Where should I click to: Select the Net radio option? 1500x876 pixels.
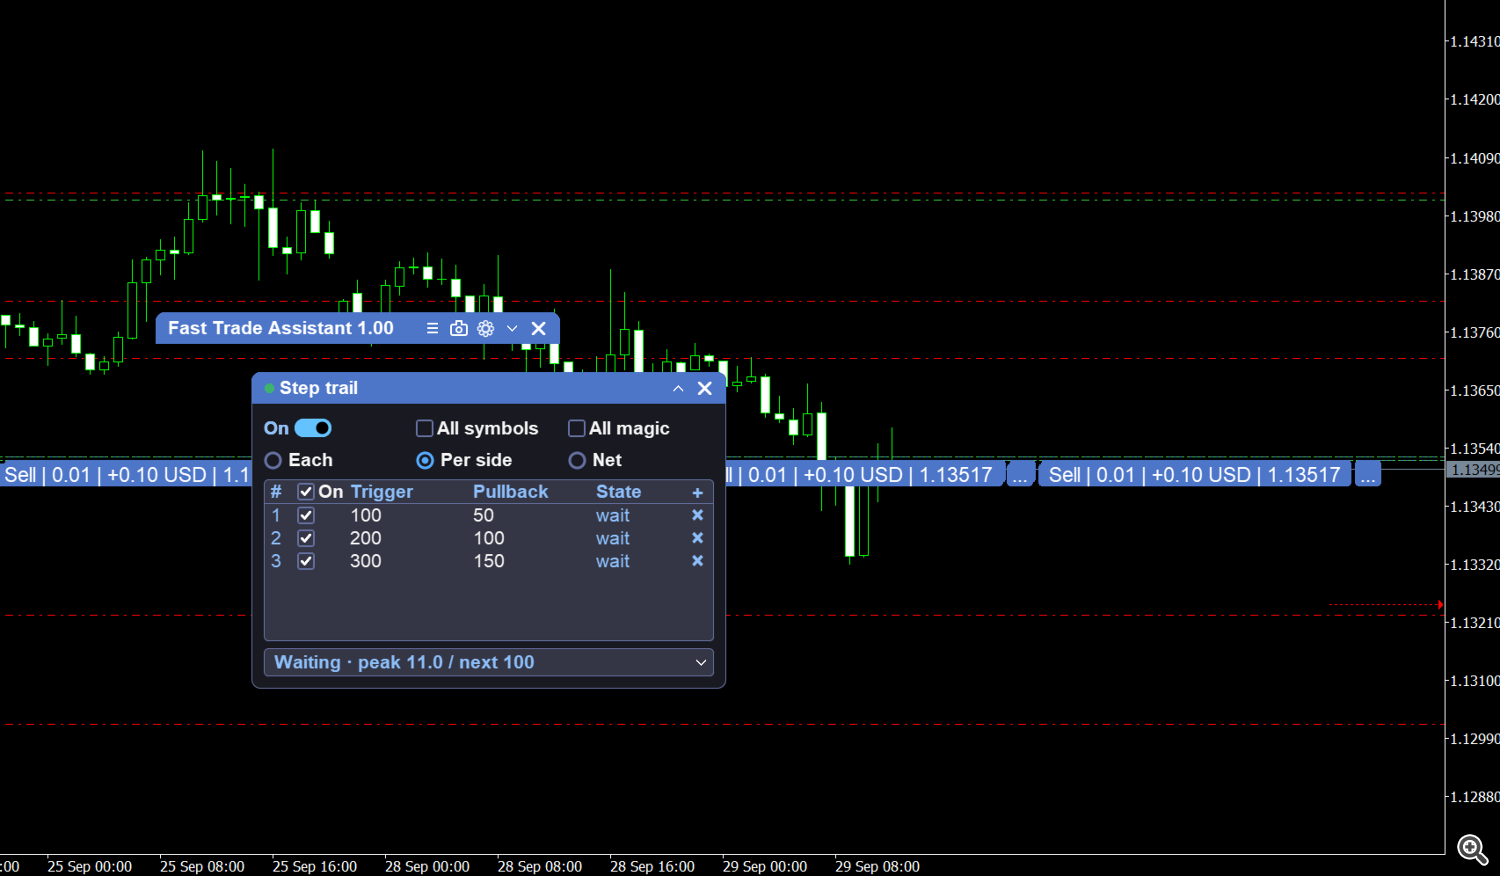tap(577, 460)
